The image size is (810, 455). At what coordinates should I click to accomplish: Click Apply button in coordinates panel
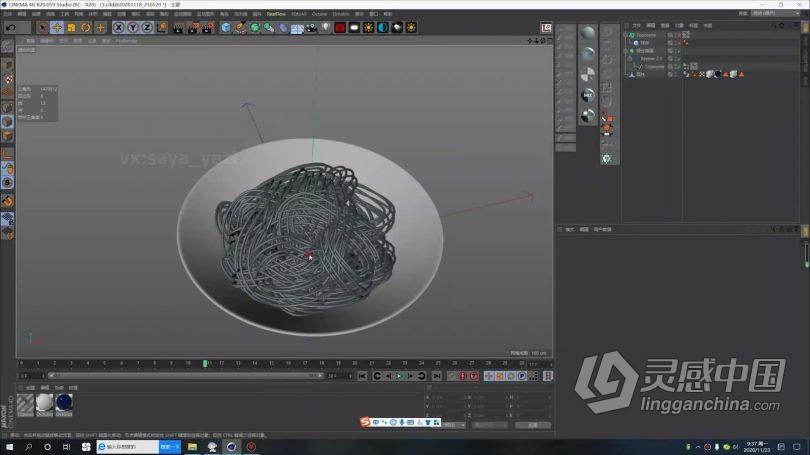[533, 425]
